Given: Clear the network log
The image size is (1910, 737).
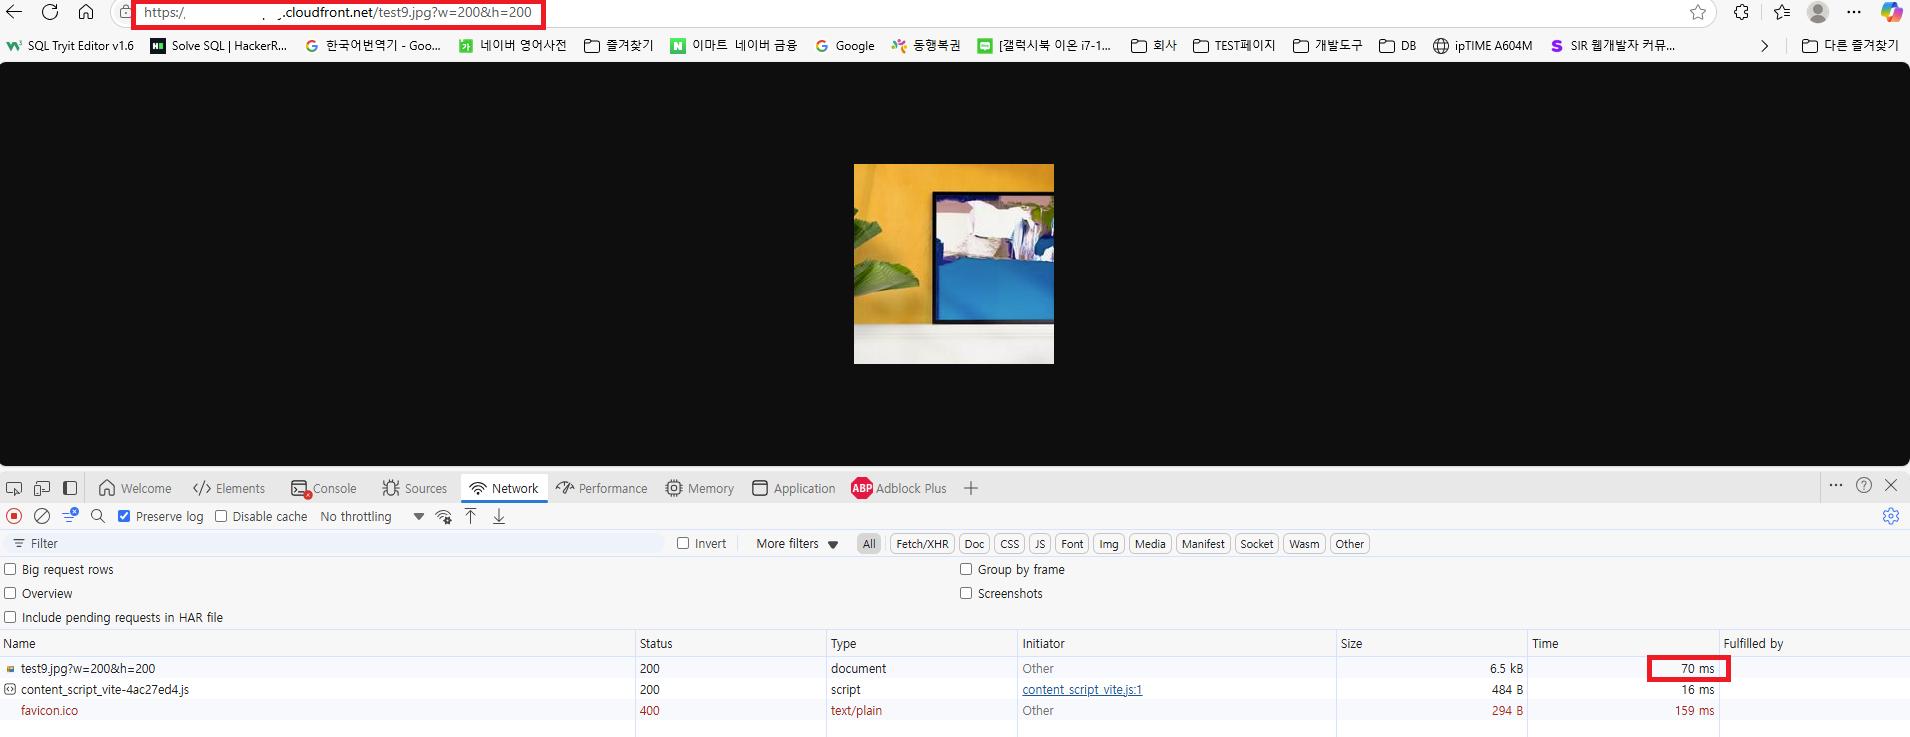Looking at the screenshot, I should tap(42, 516).
